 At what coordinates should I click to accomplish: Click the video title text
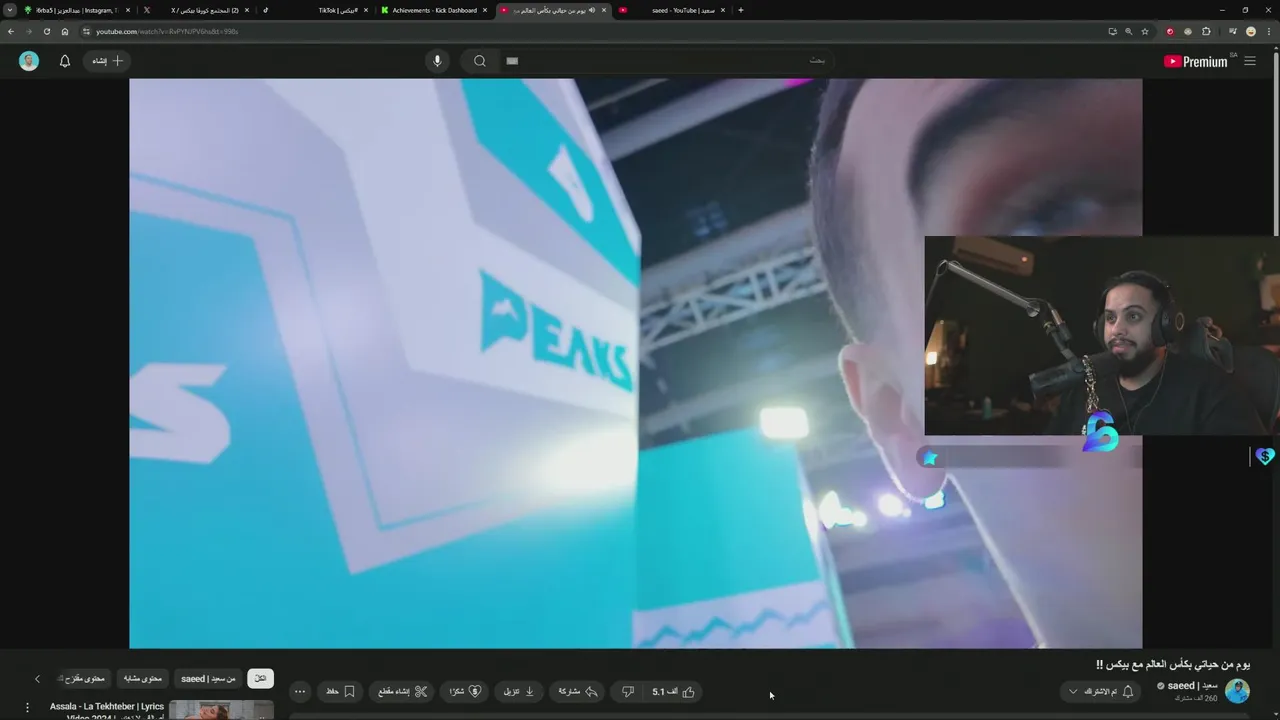(x=1172, y=664)
